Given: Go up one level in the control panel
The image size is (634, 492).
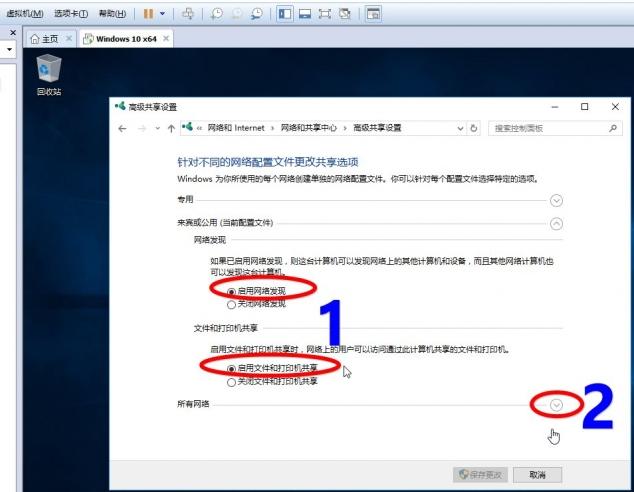Looking at the screenshot, I should click(171, 129).
